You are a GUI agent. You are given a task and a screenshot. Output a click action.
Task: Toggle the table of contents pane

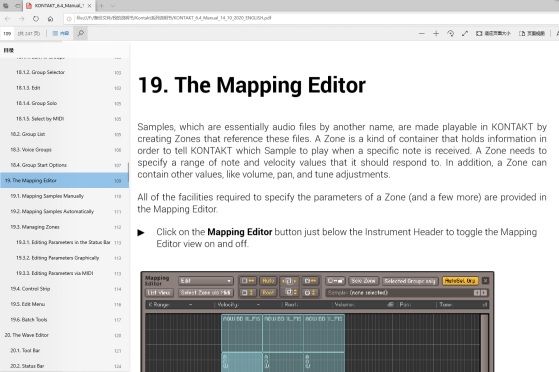tap(61, 34)
